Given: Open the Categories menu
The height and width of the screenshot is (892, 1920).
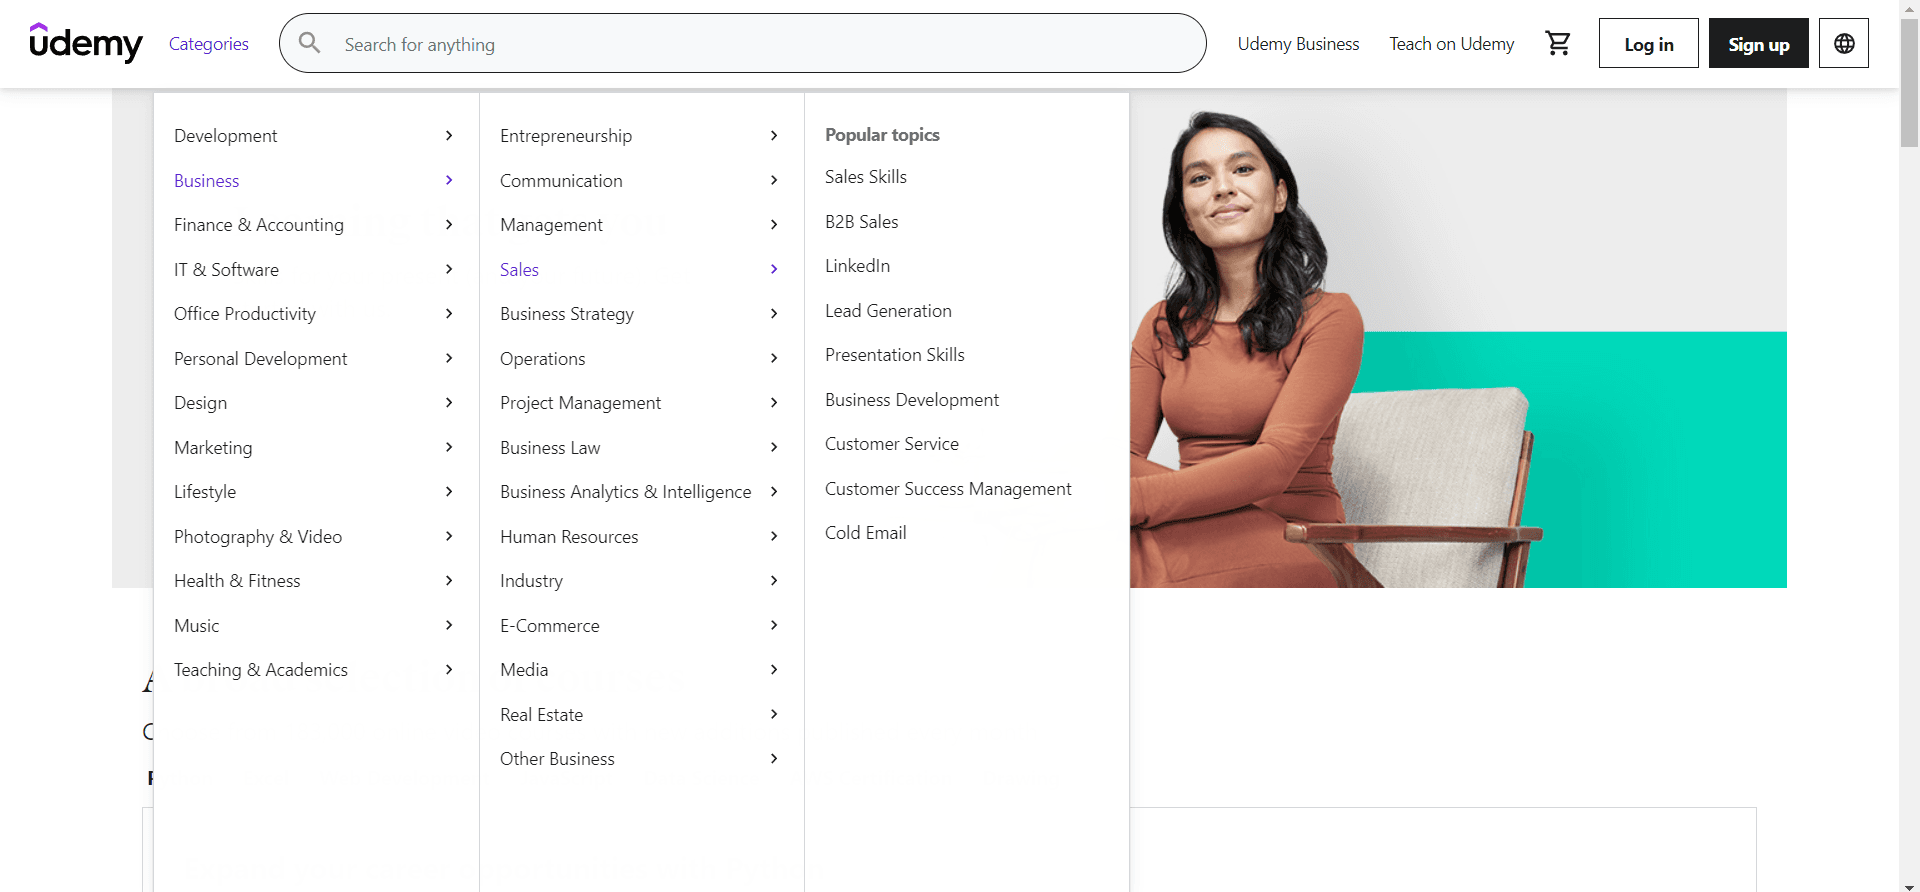Looking at the screenshot, I should point(208,44).
